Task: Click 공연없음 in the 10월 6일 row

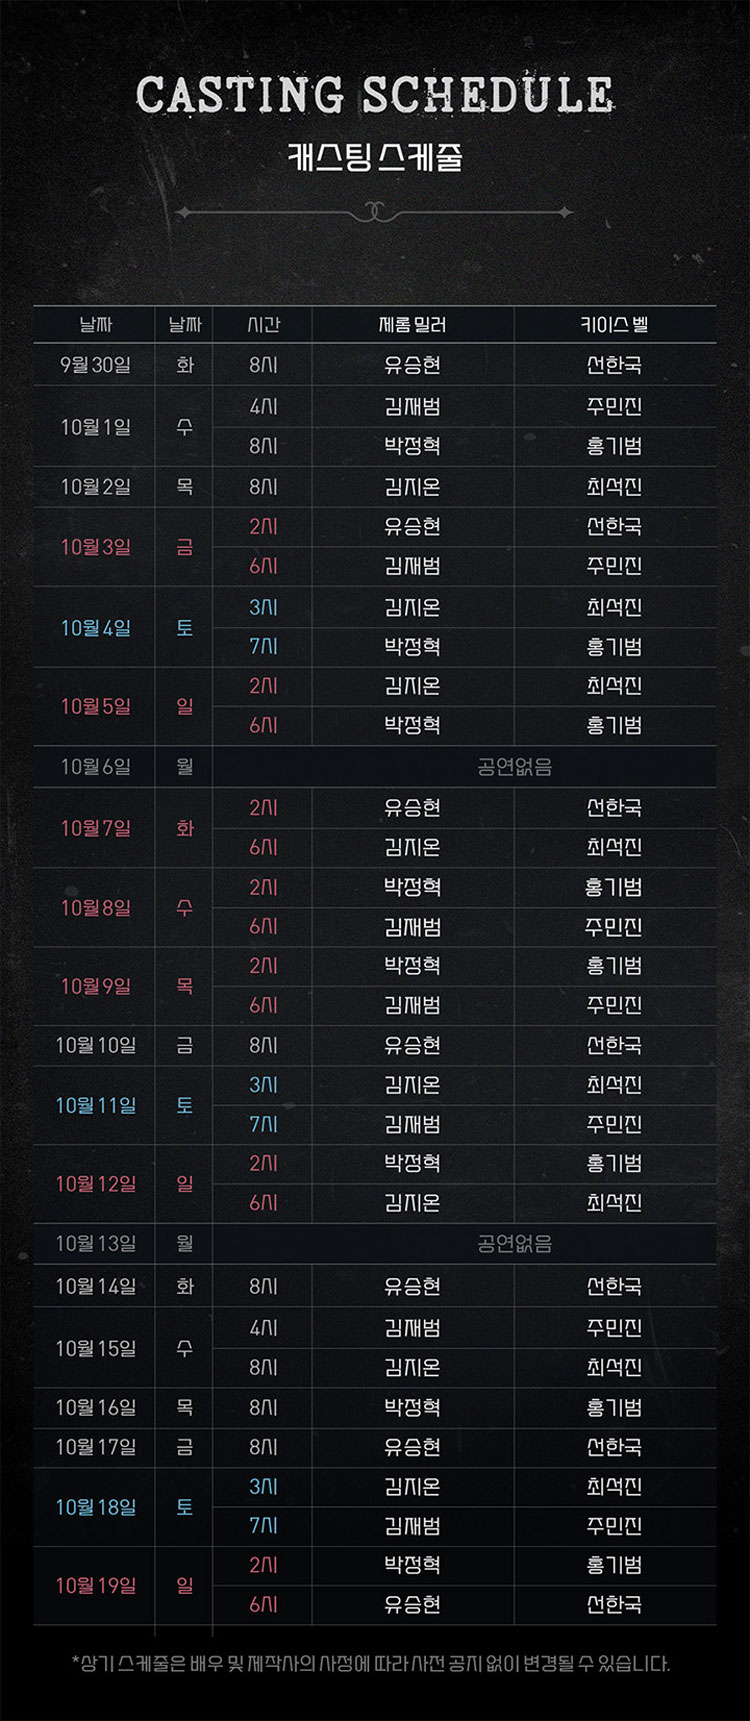Action: click(514, 767)
